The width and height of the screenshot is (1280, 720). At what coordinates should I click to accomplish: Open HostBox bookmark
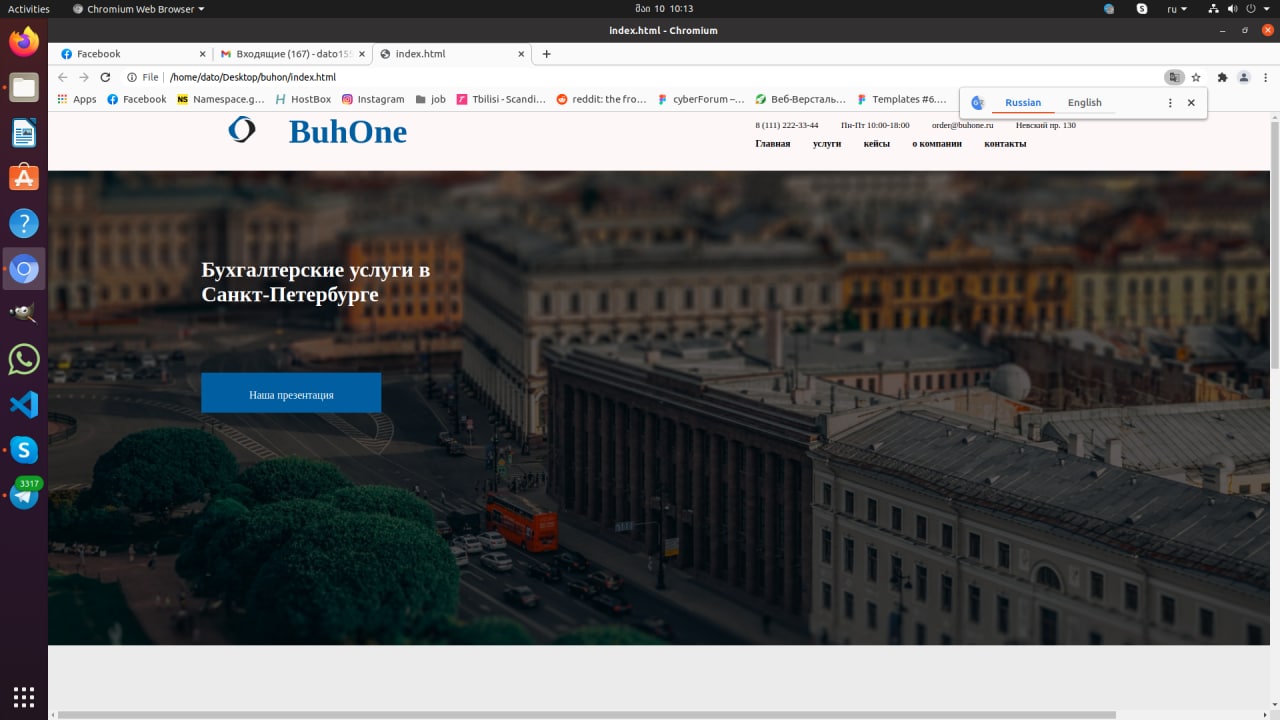[x=303, y=99]
